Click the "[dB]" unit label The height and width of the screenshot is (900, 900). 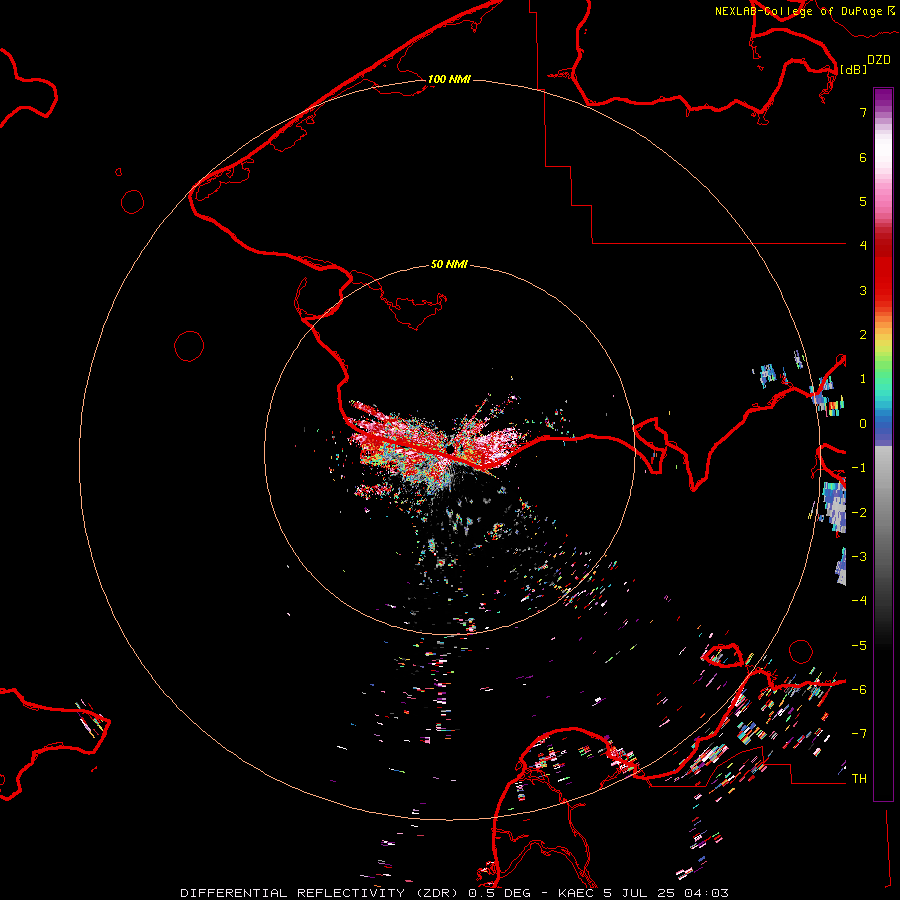tap(854, 70)
